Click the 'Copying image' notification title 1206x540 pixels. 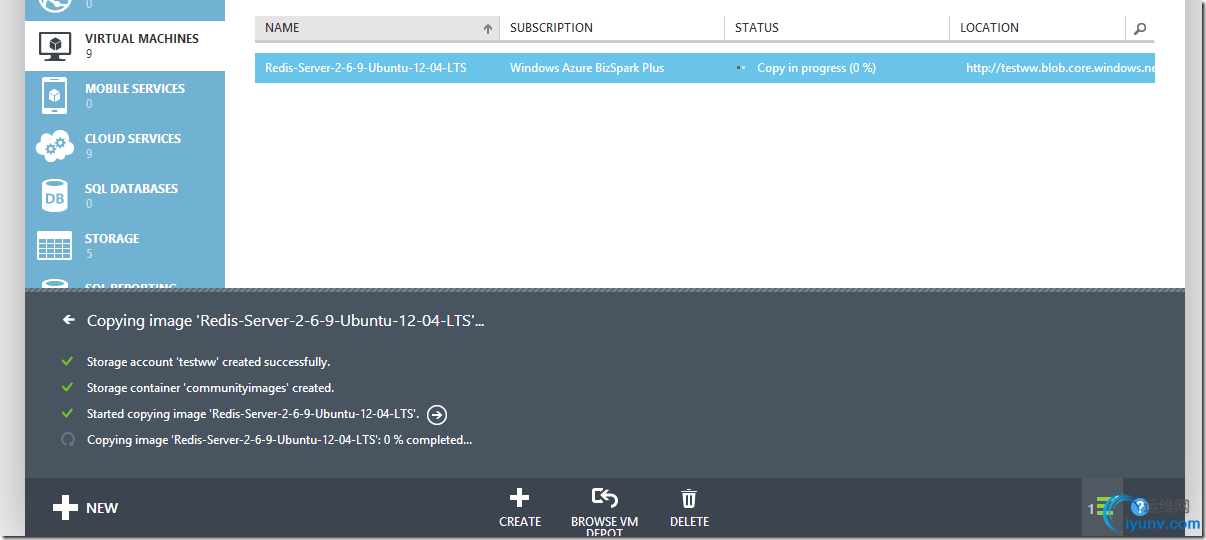[x=286, y=321]
